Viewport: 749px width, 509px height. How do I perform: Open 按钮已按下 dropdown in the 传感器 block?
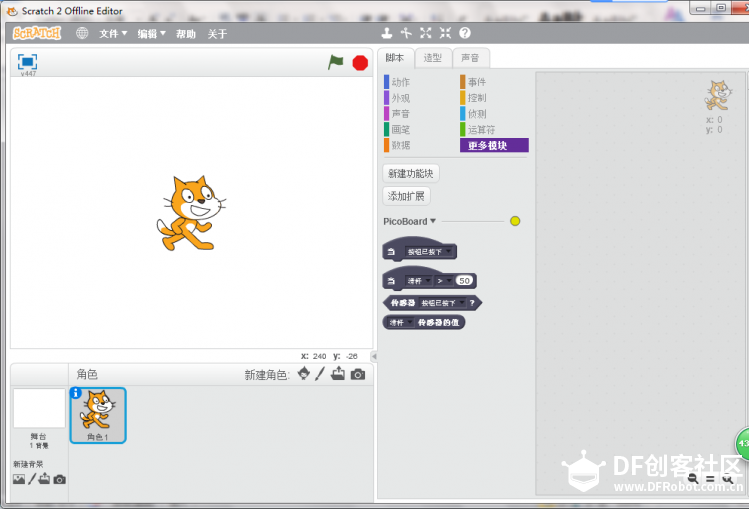[x=442, y=303]
